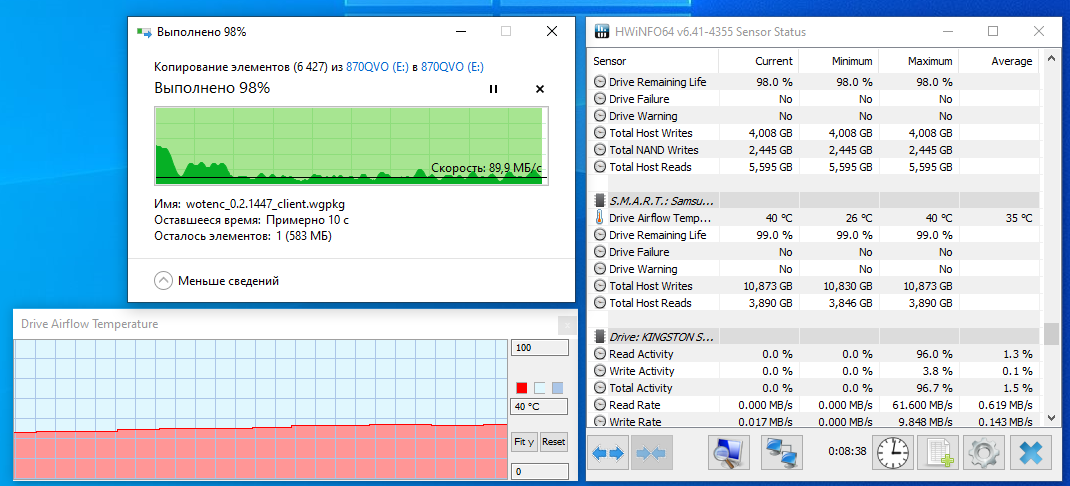Screen dimensions: 1070x486
Task: Select the thermometer icon of Drive Airflow Temp
Action: pos(600,218)
